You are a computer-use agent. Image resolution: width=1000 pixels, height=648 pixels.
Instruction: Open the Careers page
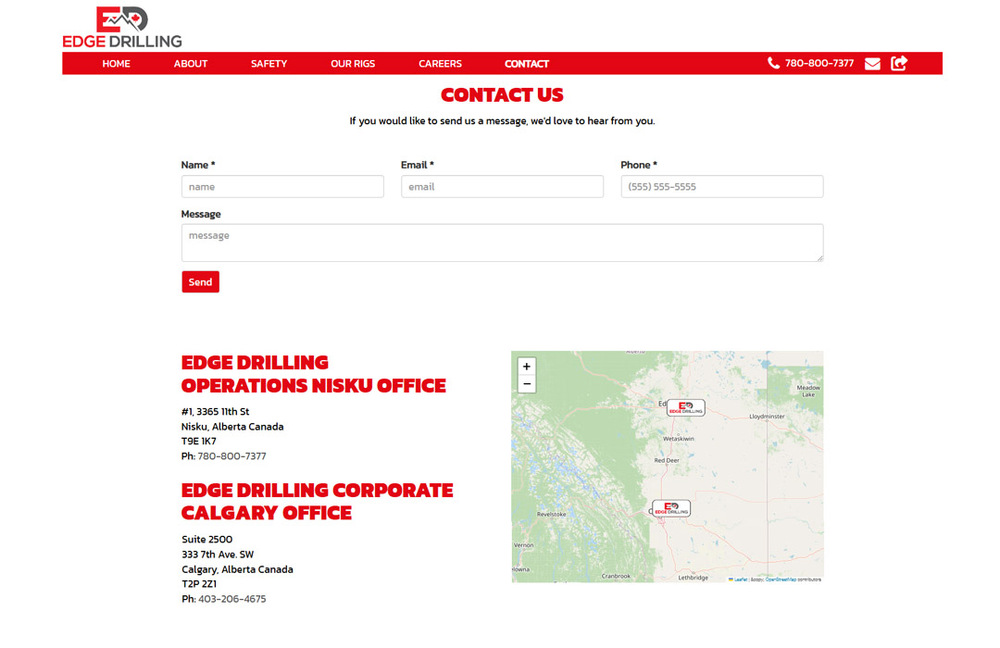pos(440,64)
